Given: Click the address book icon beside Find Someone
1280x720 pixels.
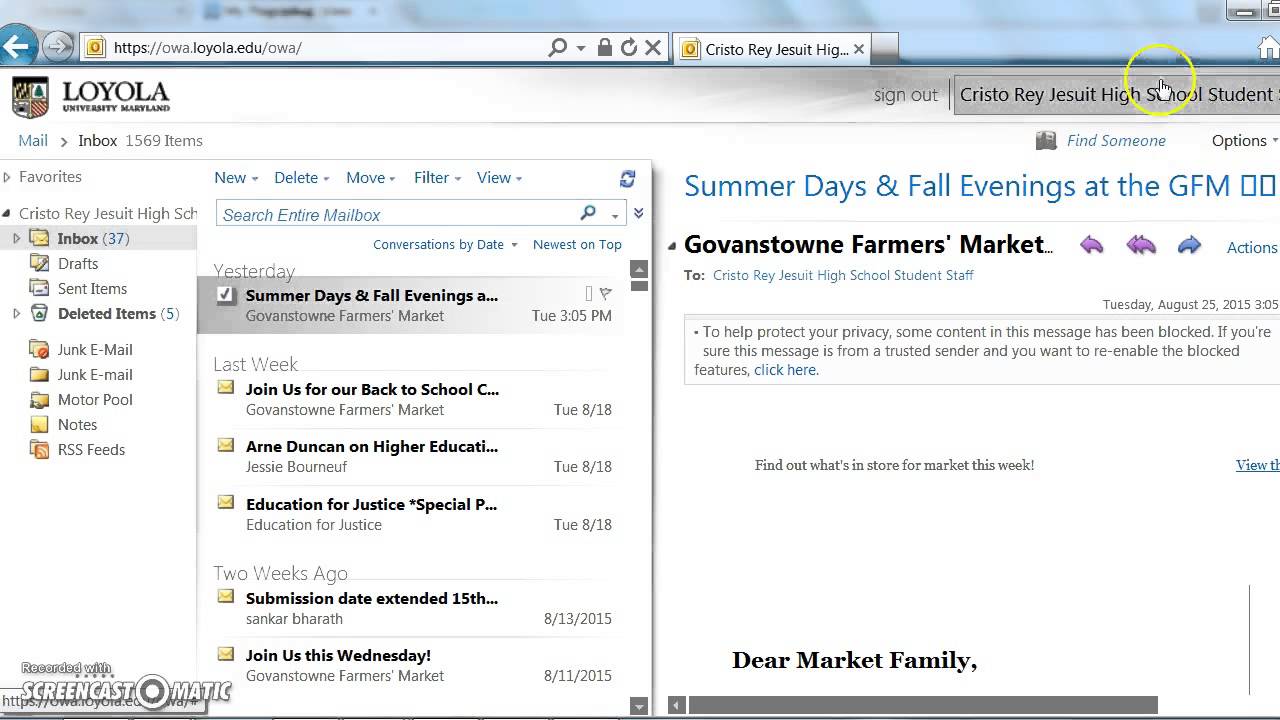Looking at the screenshot, I should [1046, 141].
